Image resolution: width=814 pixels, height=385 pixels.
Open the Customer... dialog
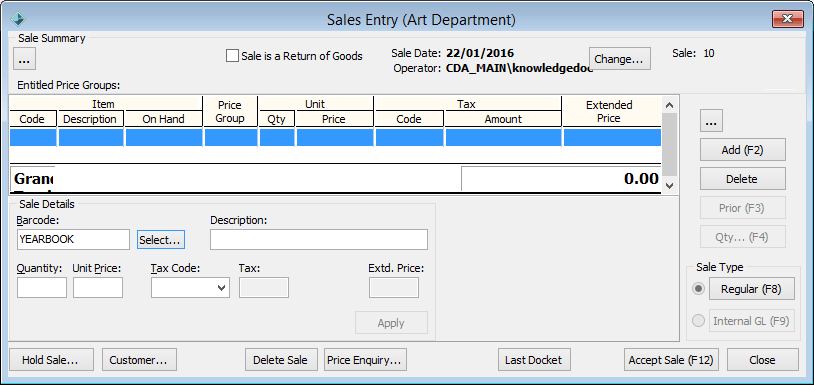click(139, 360)
